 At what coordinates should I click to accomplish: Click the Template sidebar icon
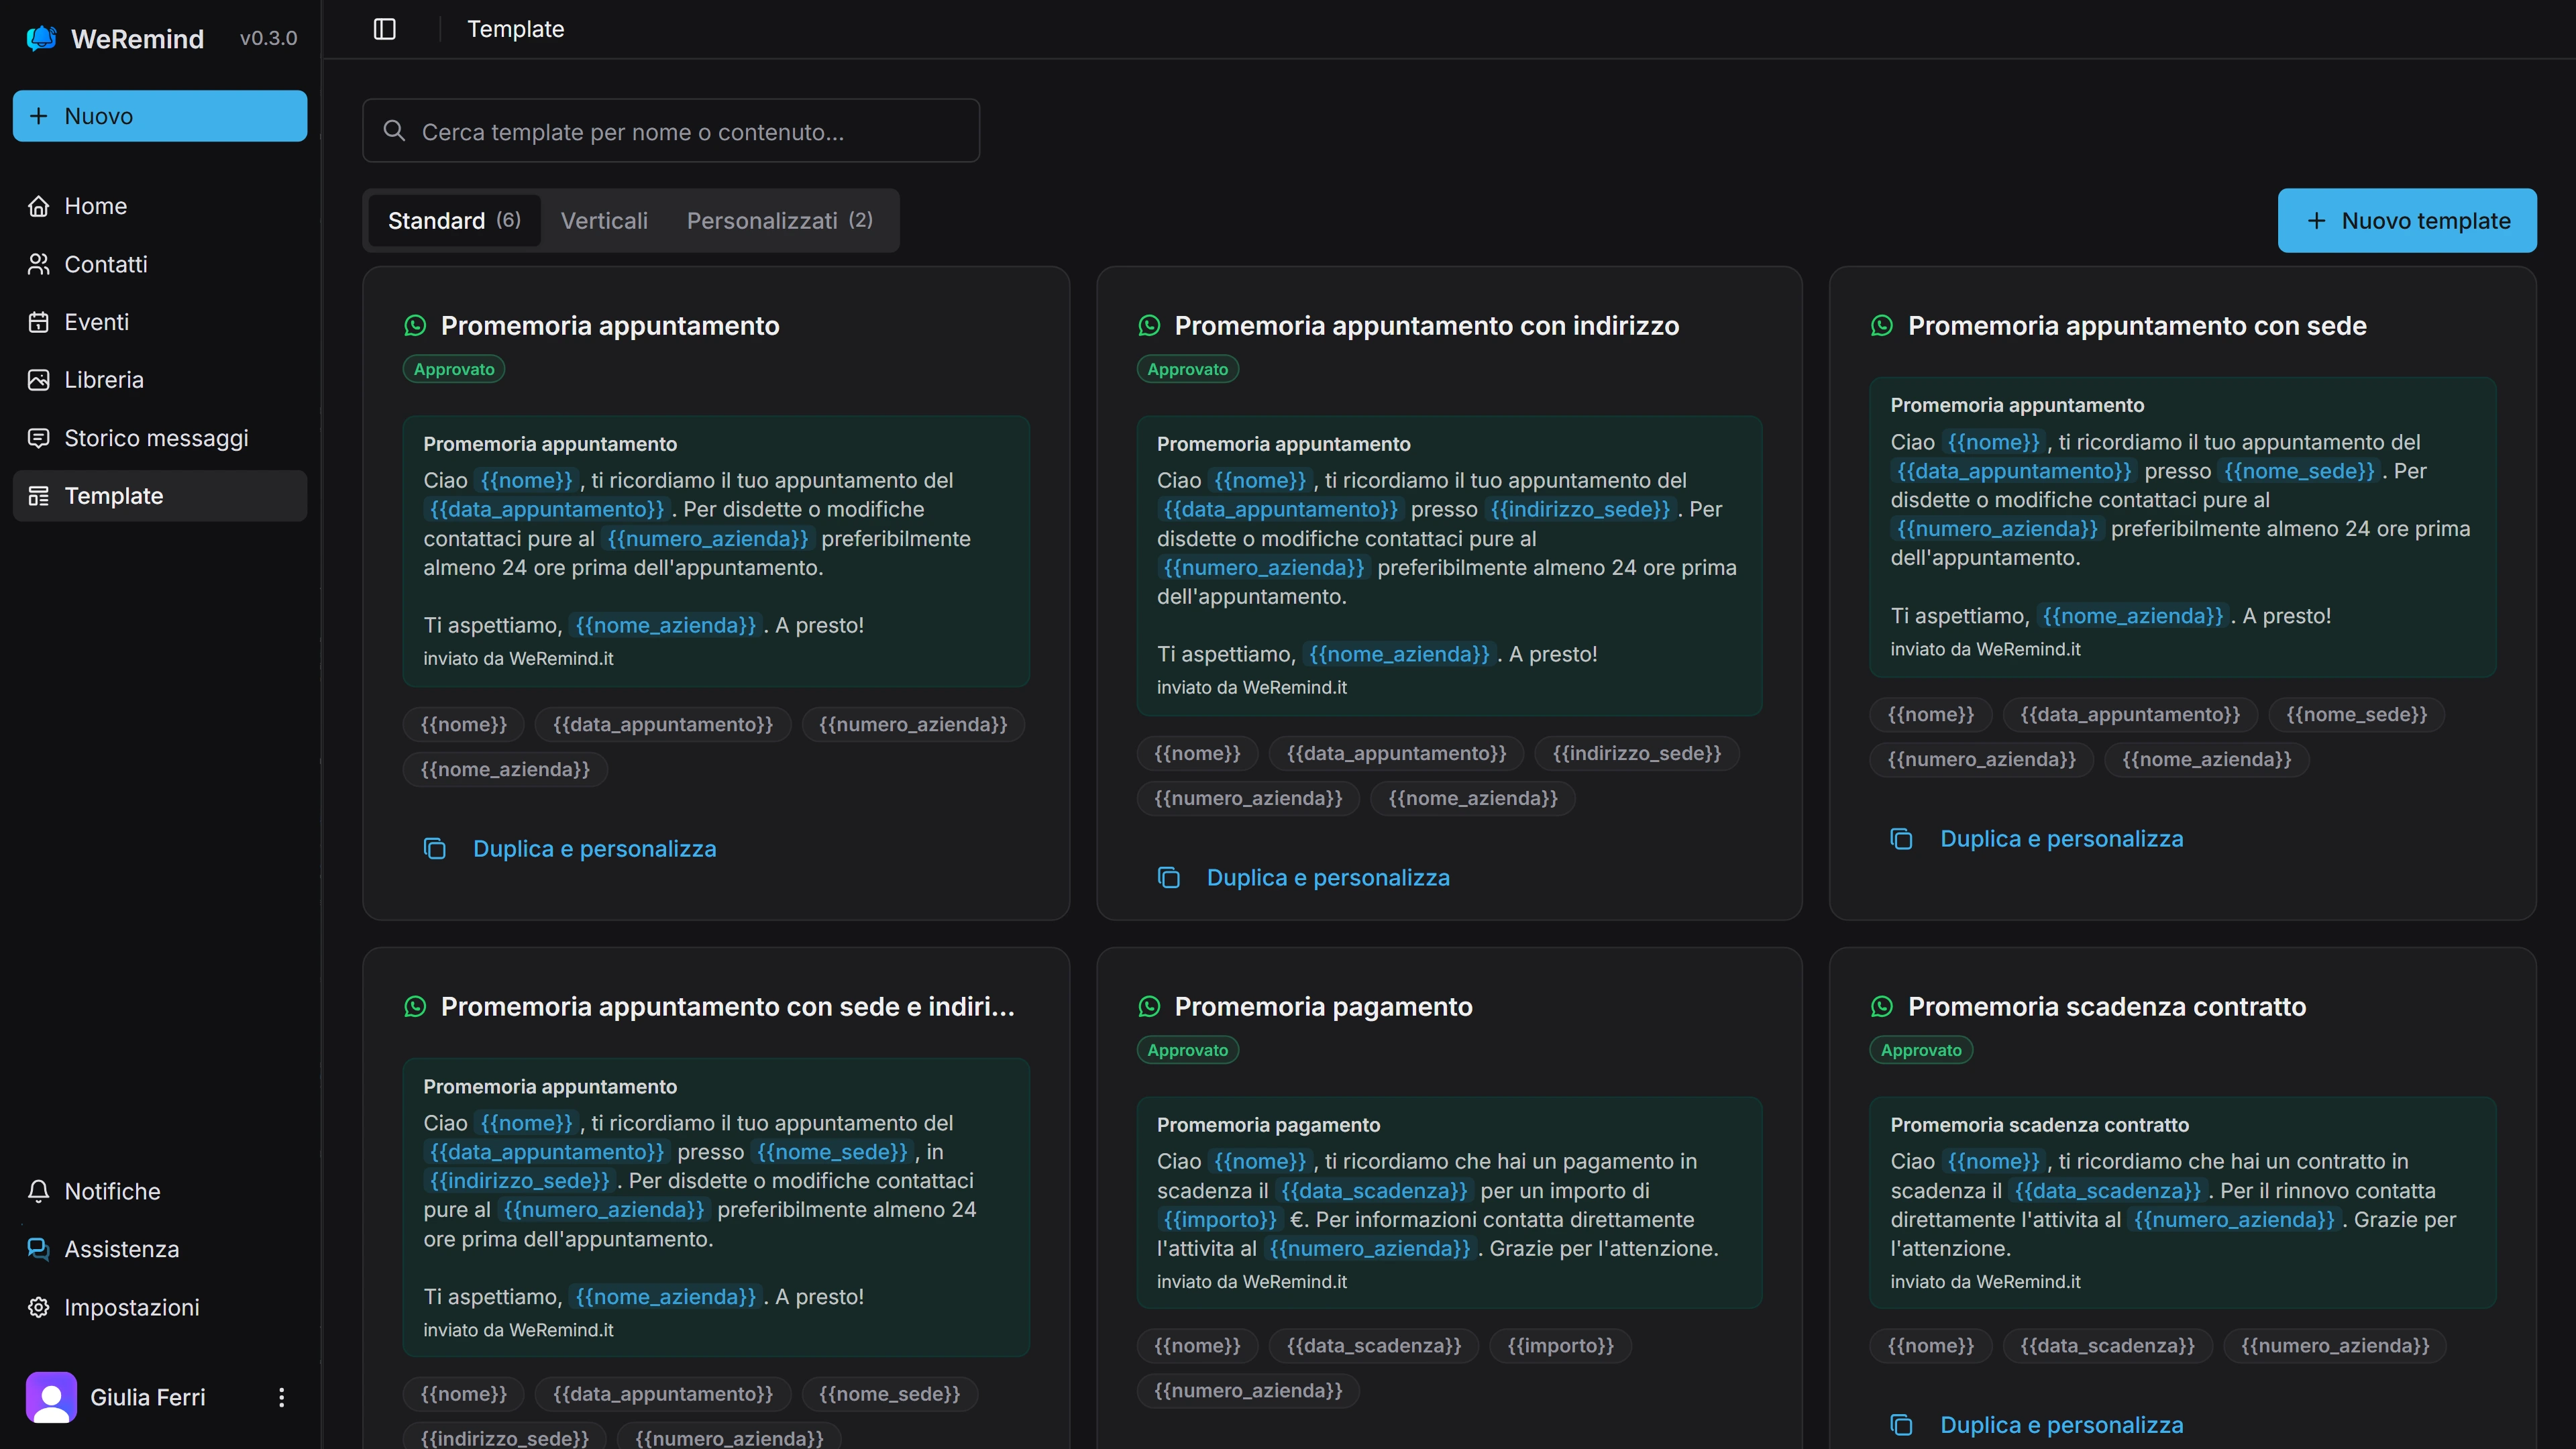coord(39,496)
